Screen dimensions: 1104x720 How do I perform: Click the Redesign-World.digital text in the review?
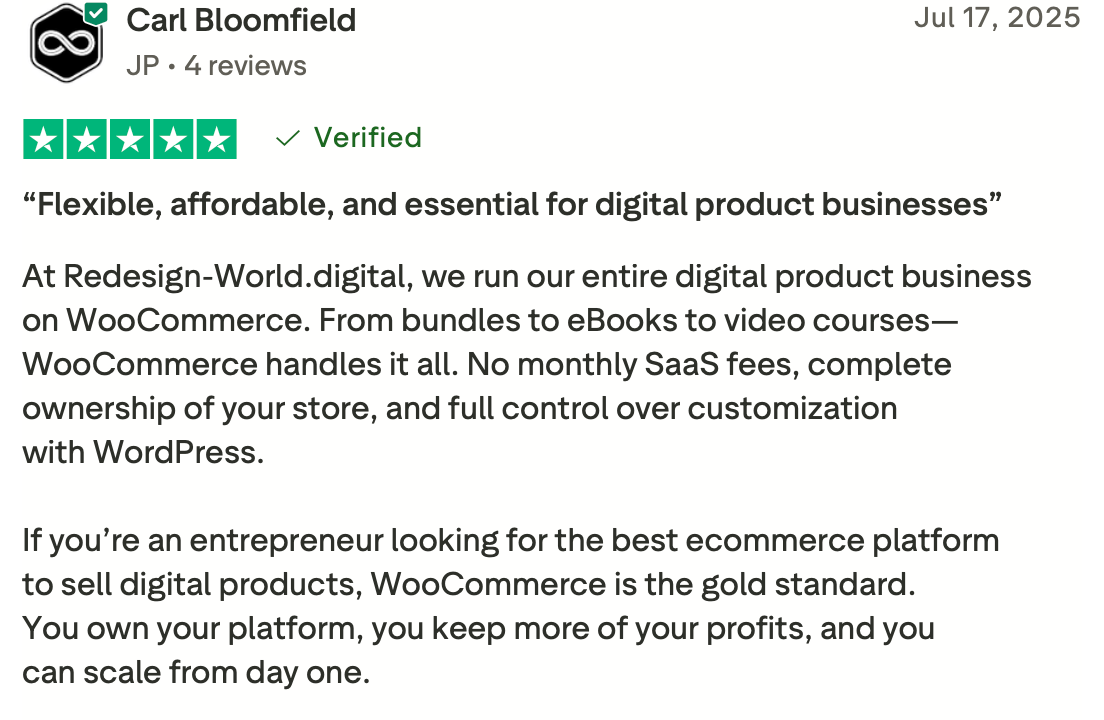tap(203, 275)
